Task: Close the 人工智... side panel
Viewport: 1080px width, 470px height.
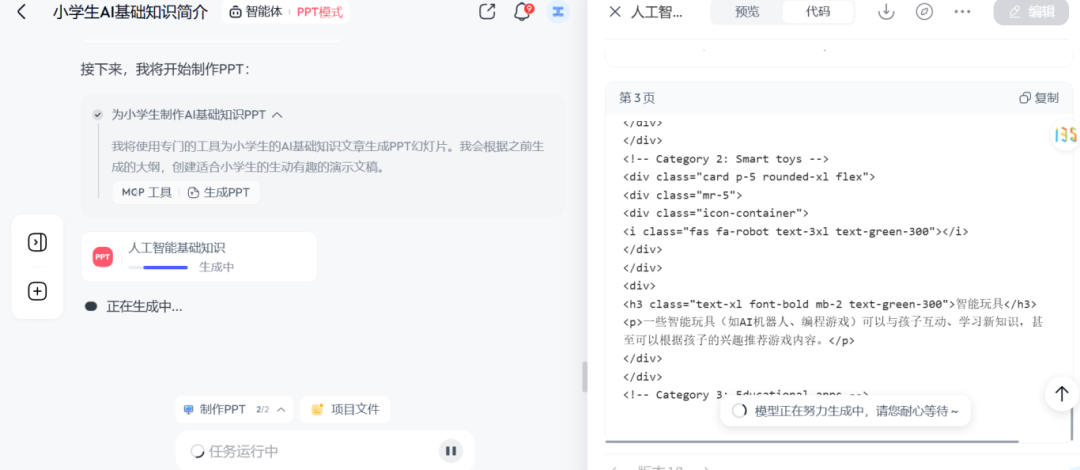Action: pos(615,12)
